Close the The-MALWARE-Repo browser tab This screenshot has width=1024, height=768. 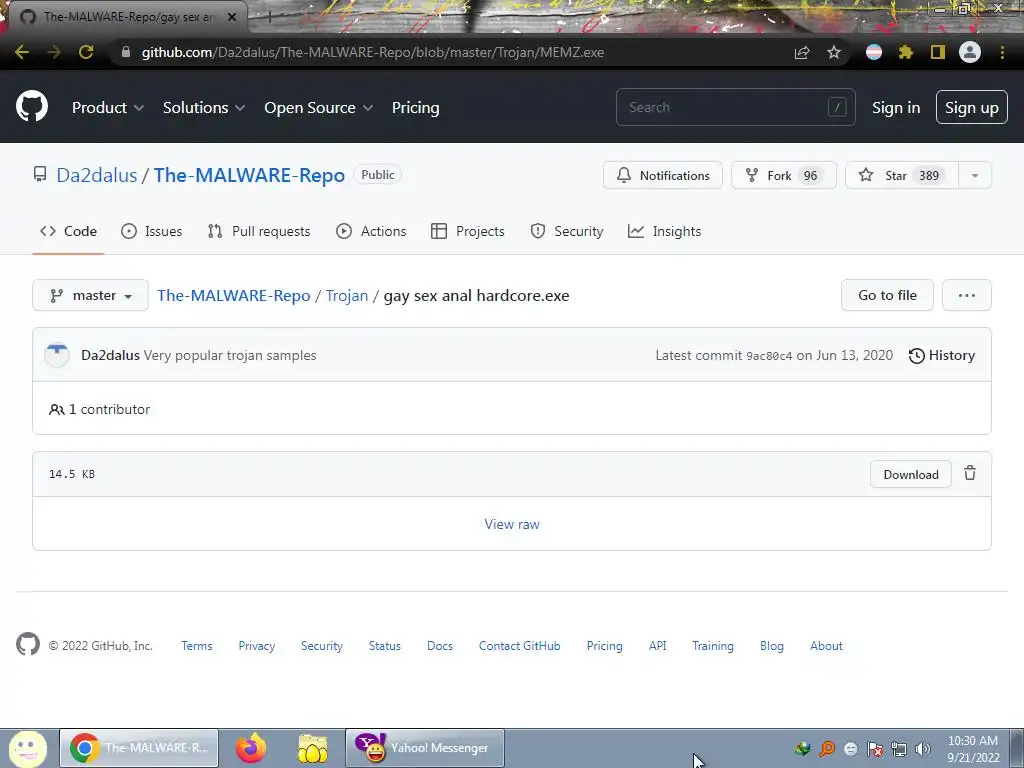(x=231, y=17)
